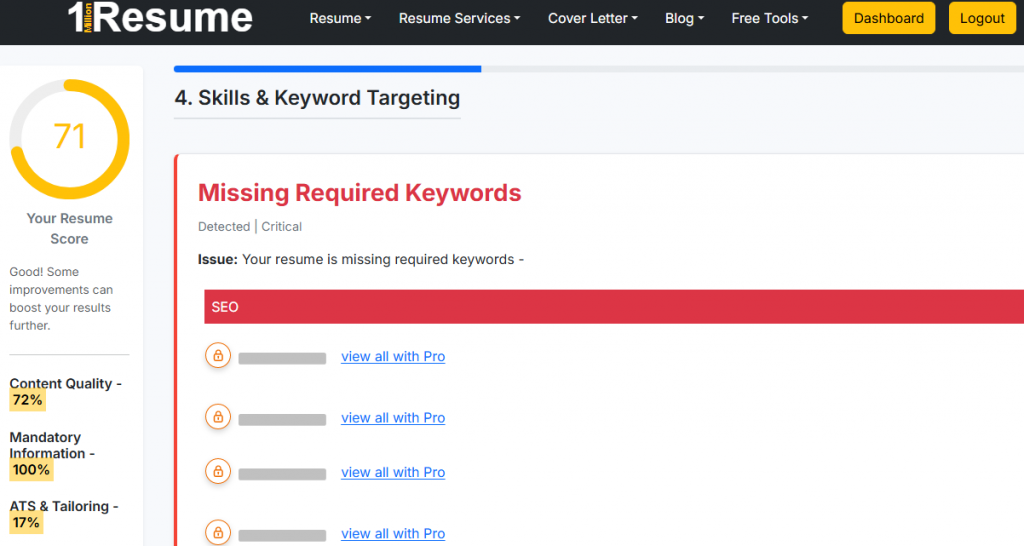Click third 'view all with Pro' link
Viewport: 1024px width, 546px height.
[393, 472]
